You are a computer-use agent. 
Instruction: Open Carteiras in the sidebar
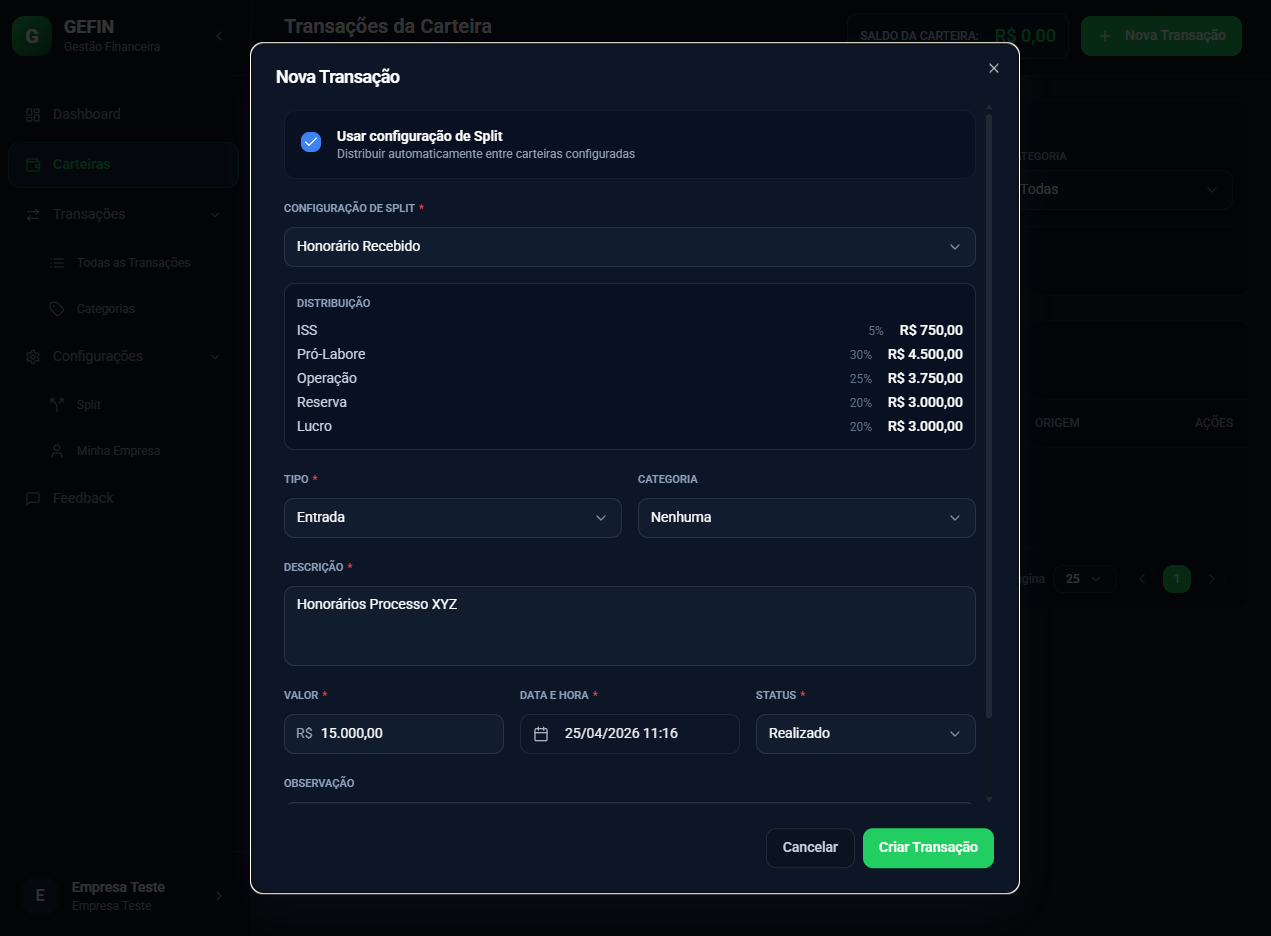tap(123, 165)
